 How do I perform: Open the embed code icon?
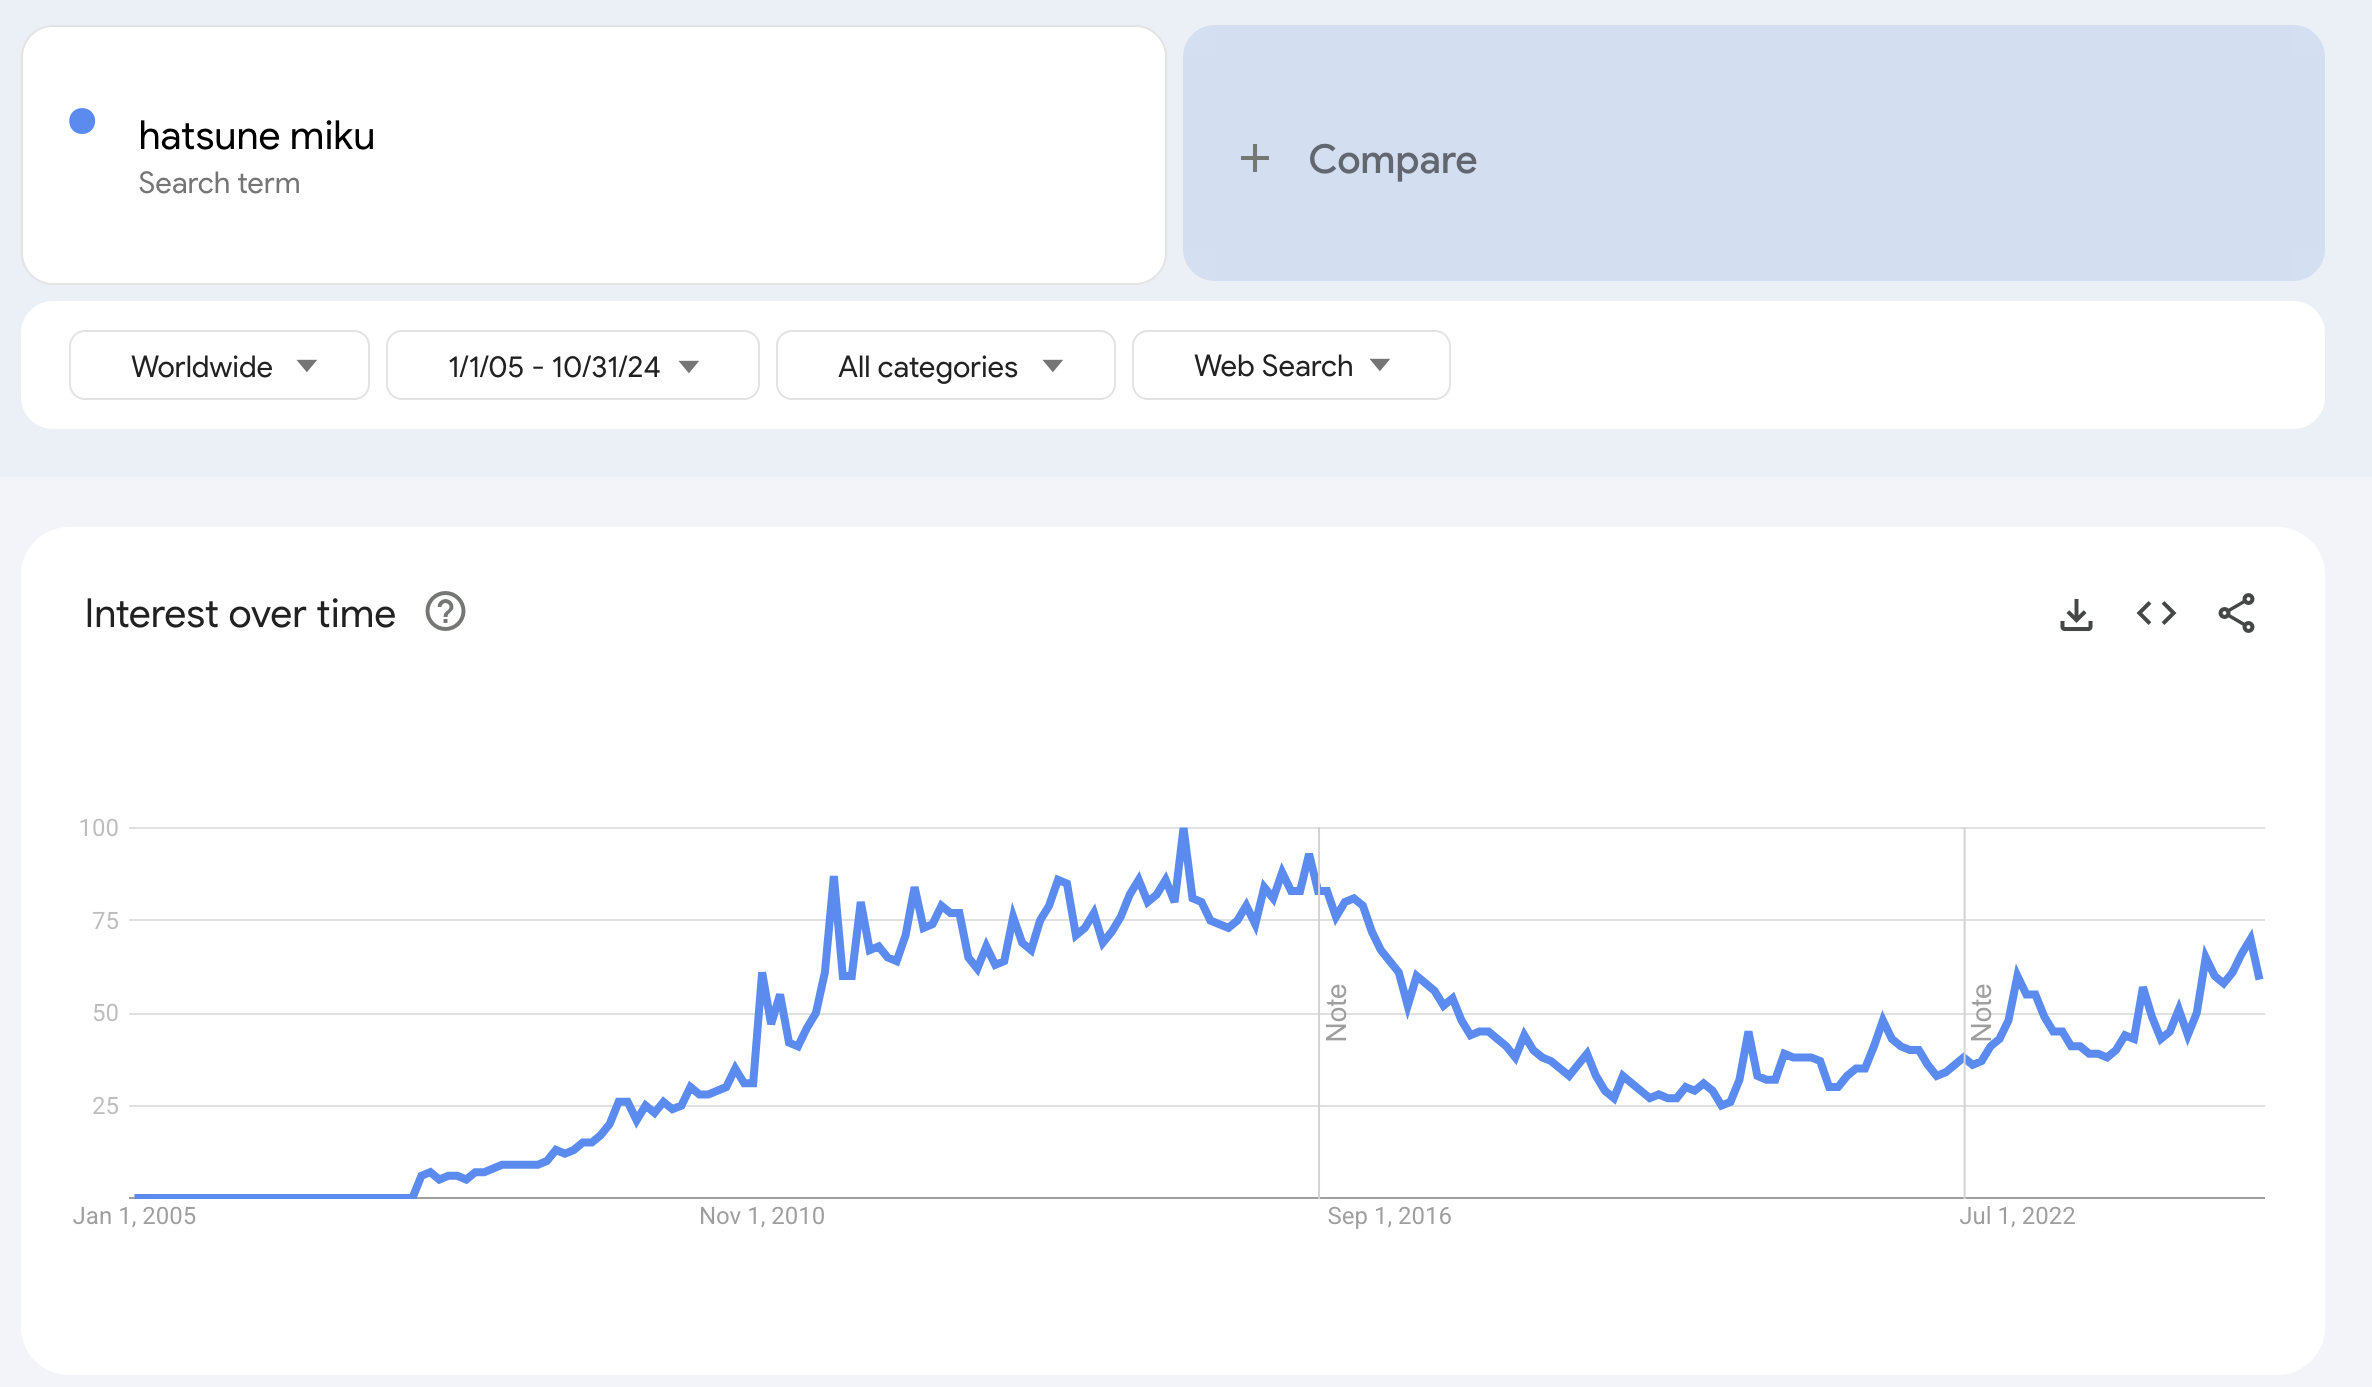(x=2156, y=613)
